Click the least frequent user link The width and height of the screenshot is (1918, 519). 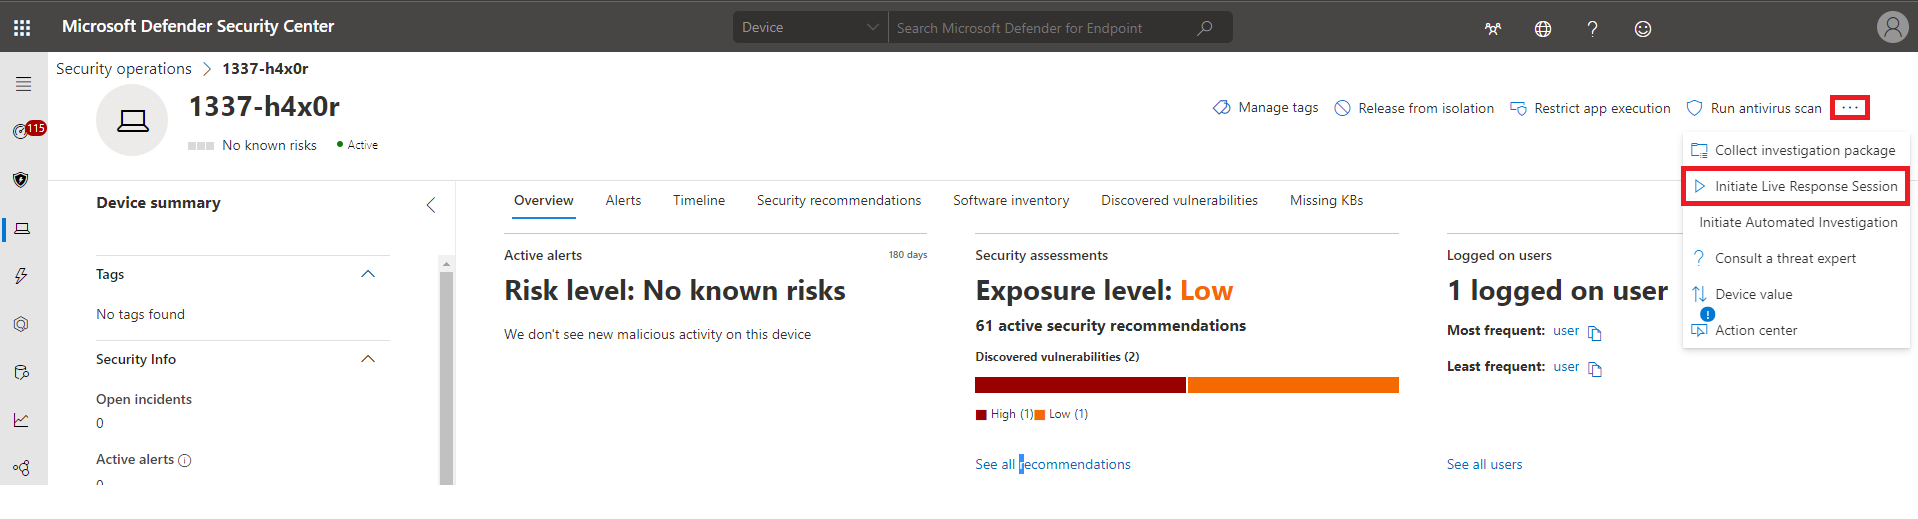(1566, 367)
